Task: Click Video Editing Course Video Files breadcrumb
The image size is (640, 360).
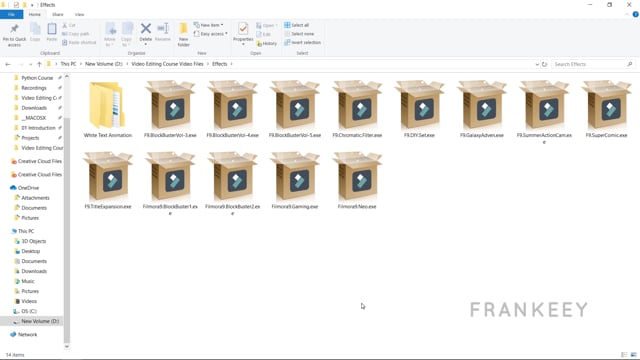Action: [167, 64]
